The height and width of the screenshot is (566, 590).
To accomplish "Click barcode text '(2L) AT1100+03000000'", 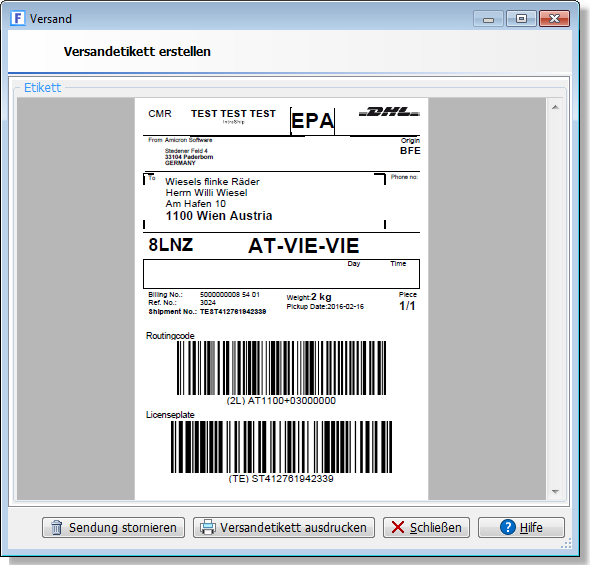I will click(281, 400).
